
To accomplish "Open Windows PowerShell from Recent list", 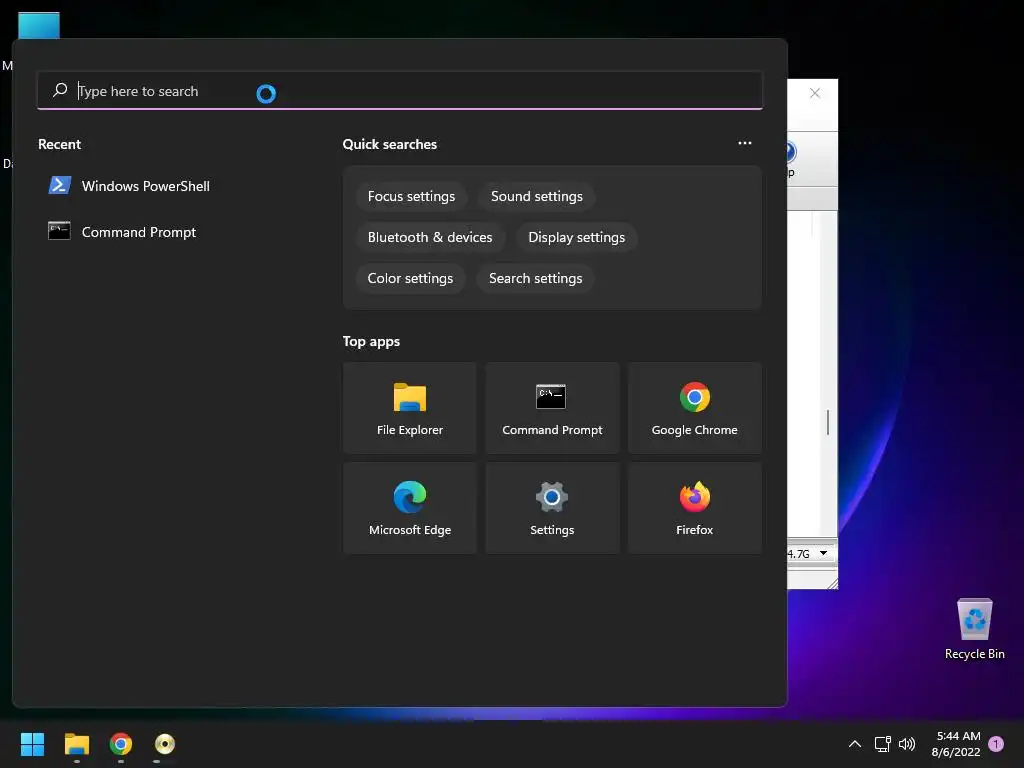I will [x=129, y=186].
